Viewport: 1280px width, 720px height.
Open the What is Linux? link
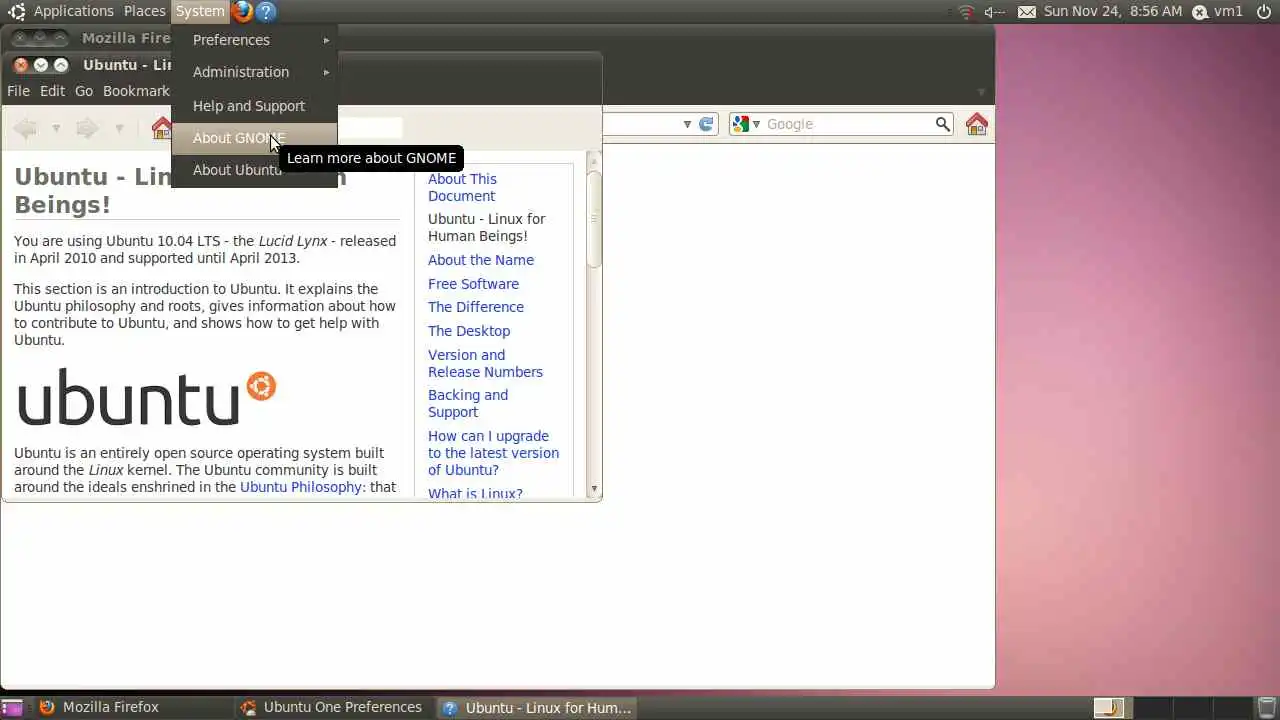(x=475, y=494)
